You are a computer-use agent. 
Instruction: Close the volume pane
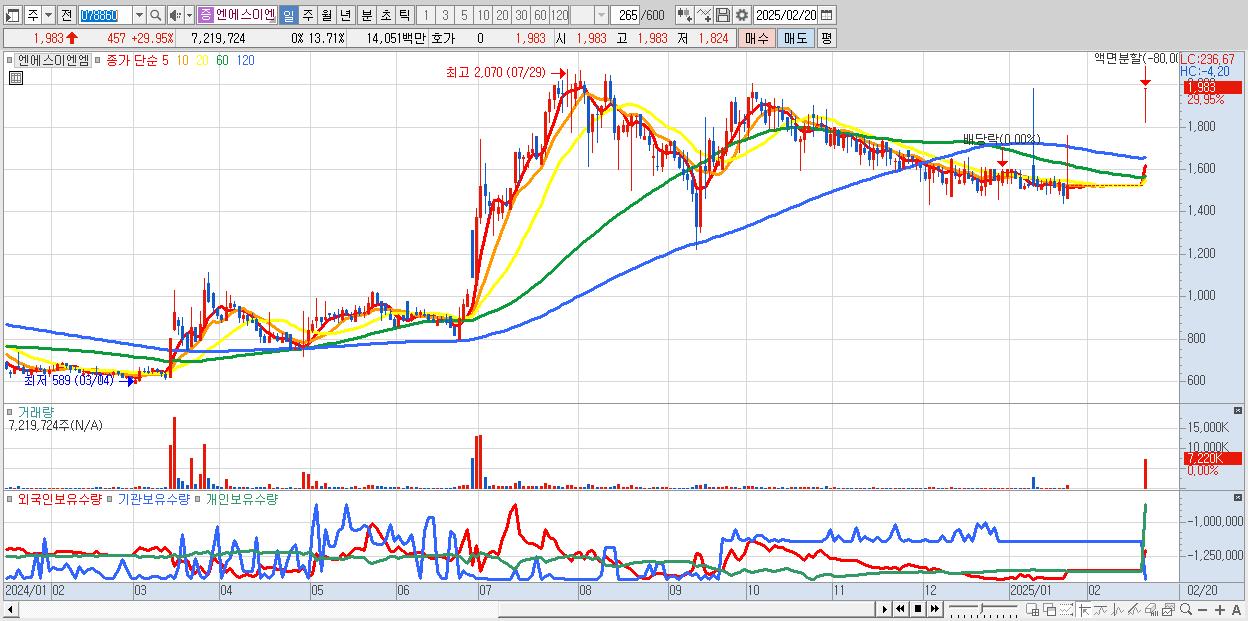pyautogui.click(x=1240, y=411)
